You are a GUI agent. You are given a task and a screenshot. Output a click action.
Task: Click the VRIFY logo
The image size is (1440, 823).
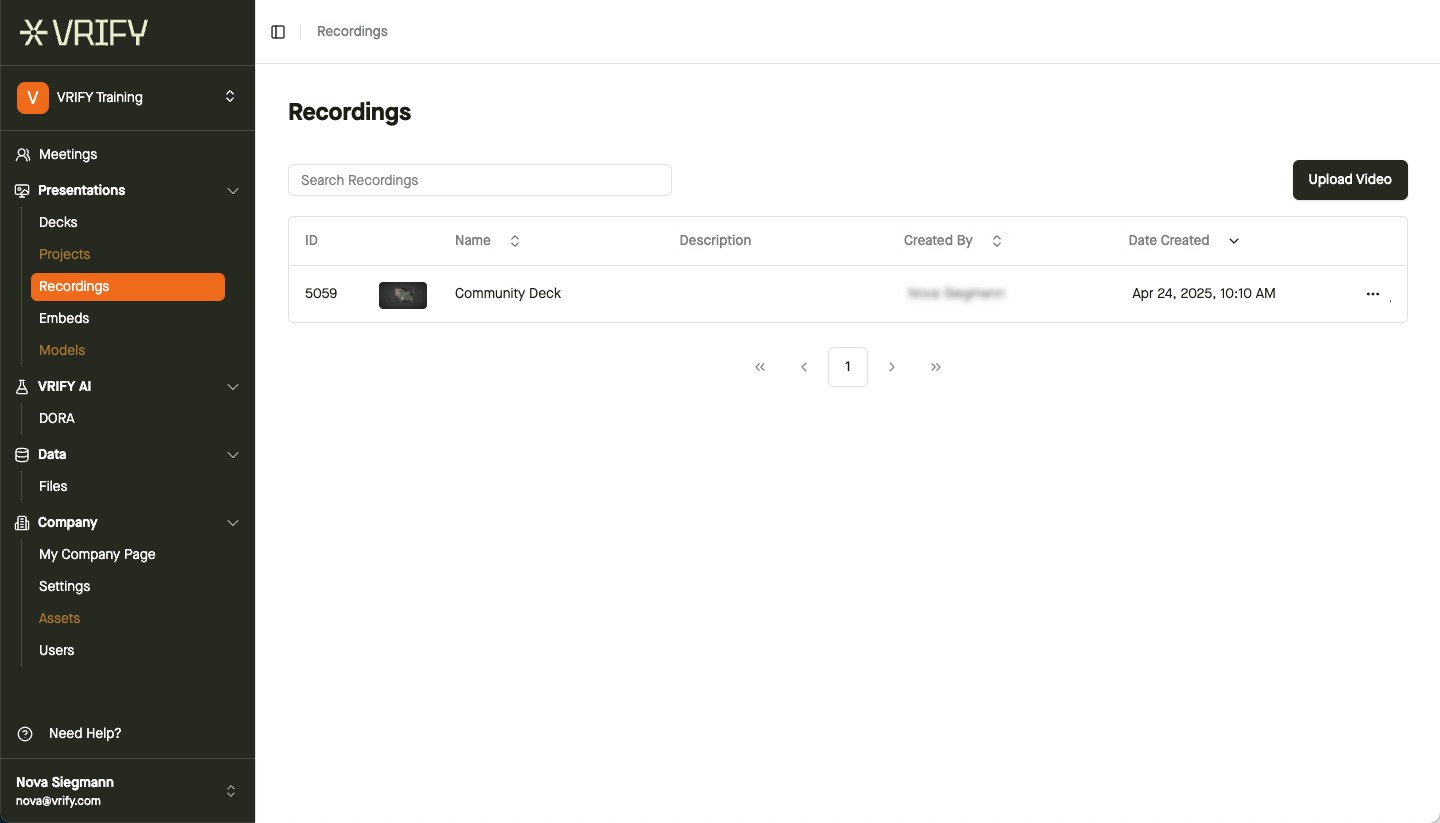pyautogui.click(x=84, y=33)
